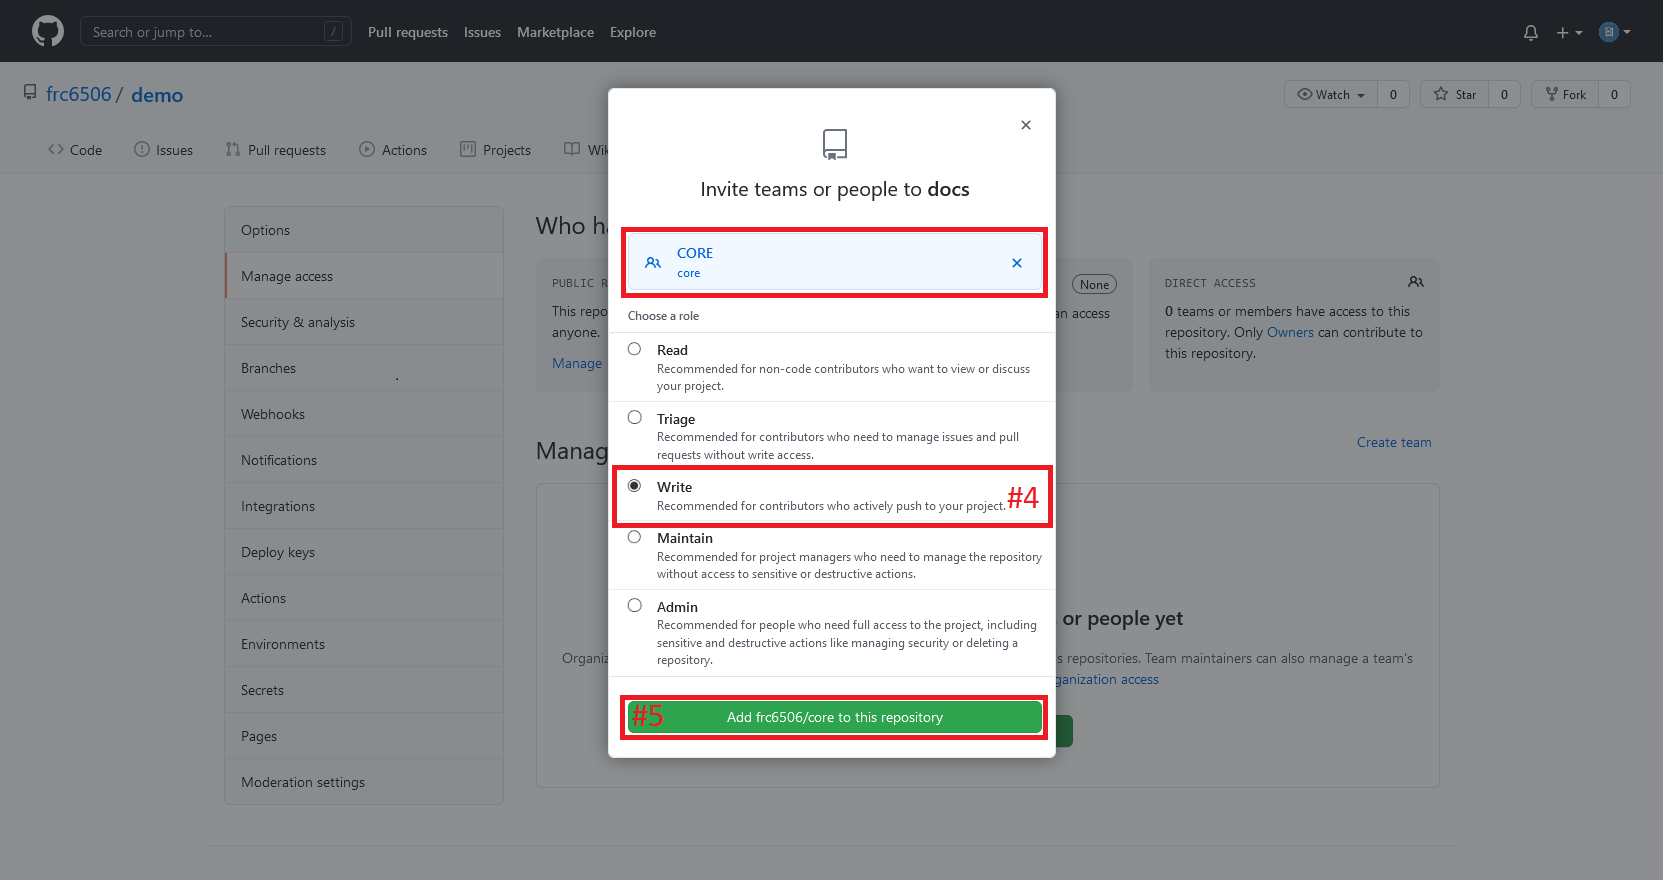Open the GitHub home logo
The image size is (1663, 880).
pos(48,31)
